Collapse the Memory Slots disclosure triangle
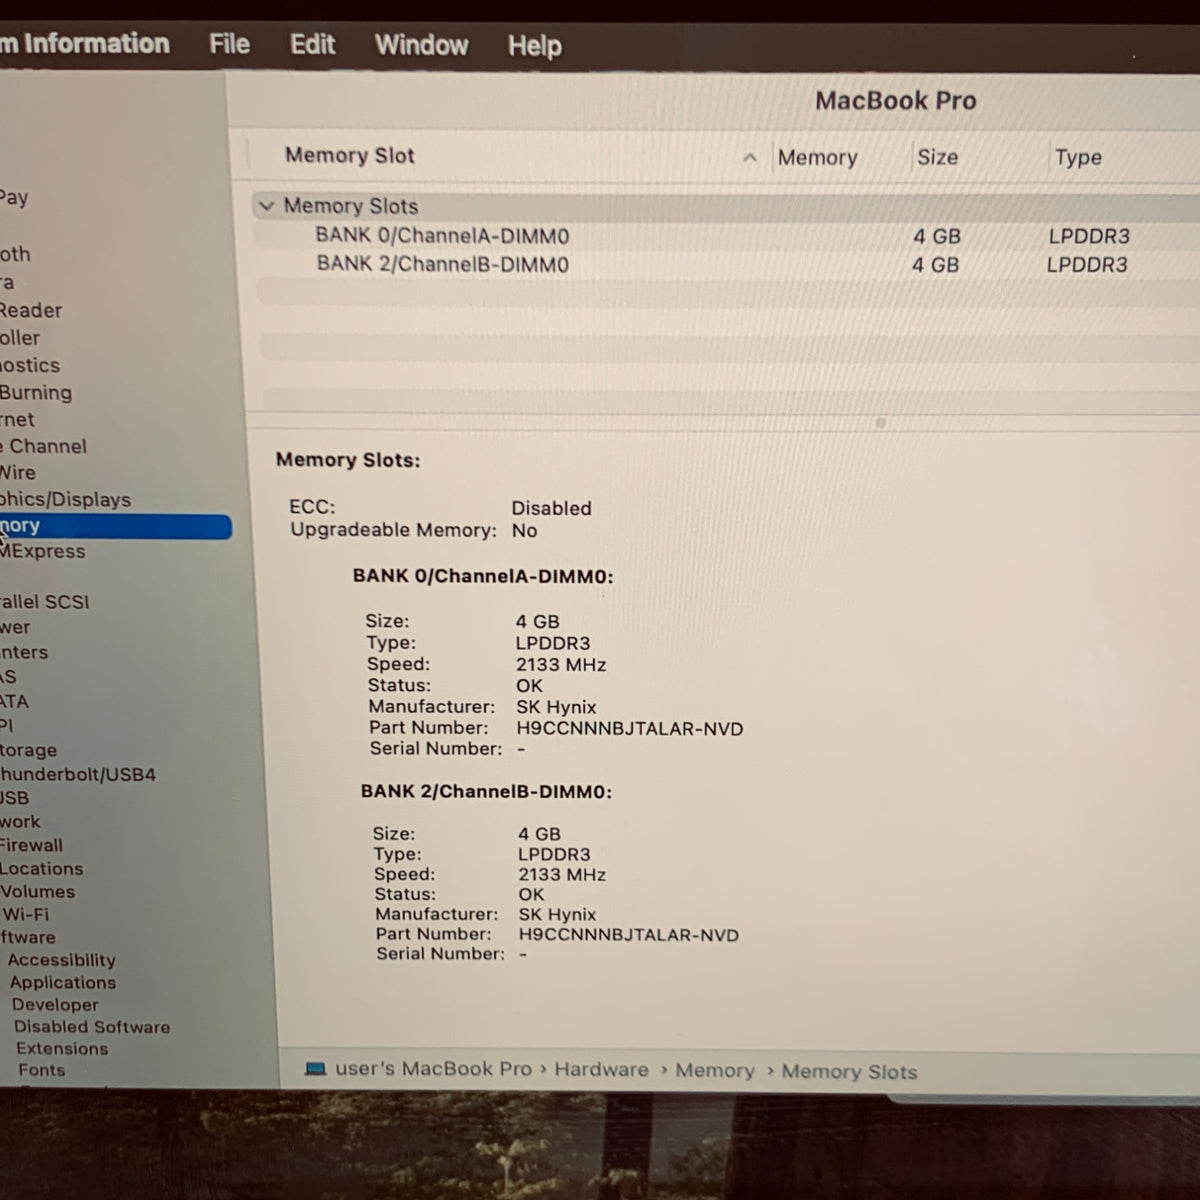 tap(266, 206)
